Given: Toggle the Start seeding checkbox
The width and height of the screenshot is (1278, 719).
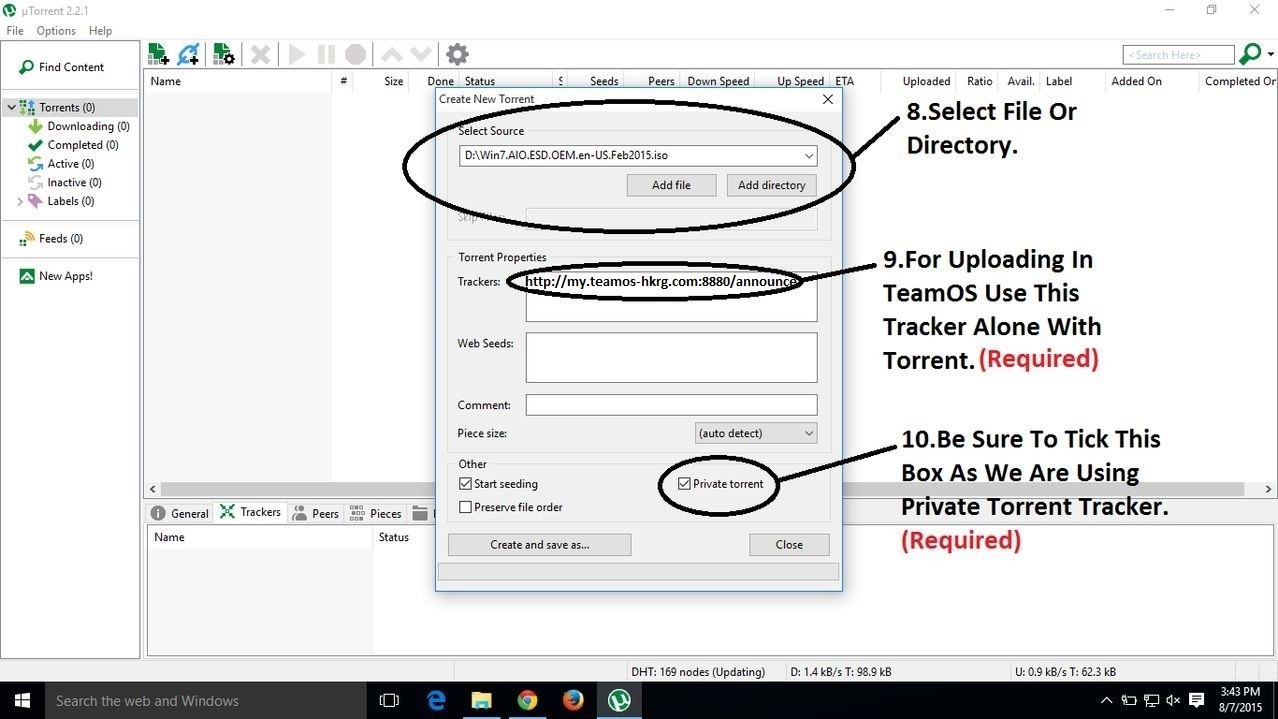Looking at the screenshot, I should pos(465,484).
